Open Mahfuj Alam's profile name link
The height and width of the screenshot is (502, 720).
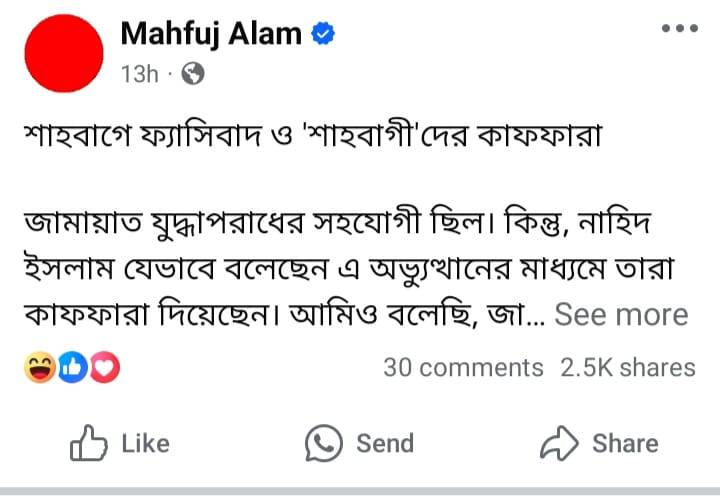click(x=210, y=34)
